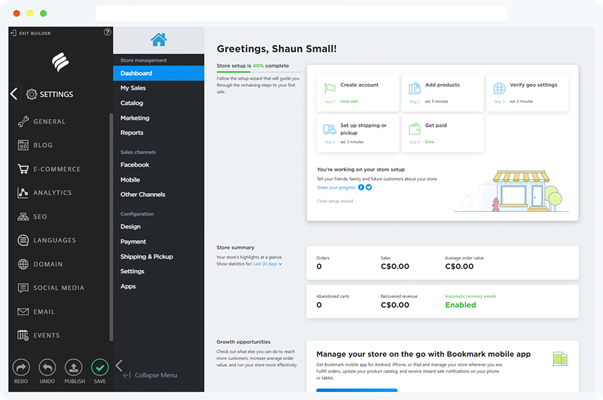Open E-Commerce shopping cart icon
The width and height of the screenshot is (603, 400).
[x=23, y=169]
